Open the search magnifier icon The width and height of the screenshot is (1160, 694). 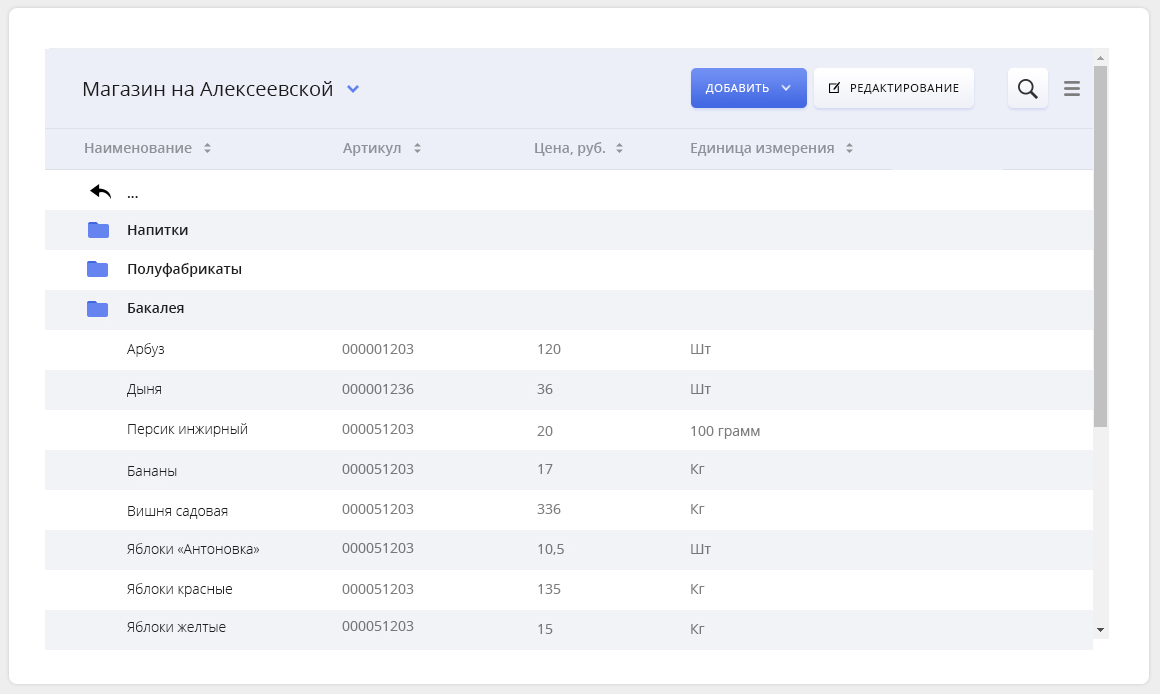(x=1027, y=89)
